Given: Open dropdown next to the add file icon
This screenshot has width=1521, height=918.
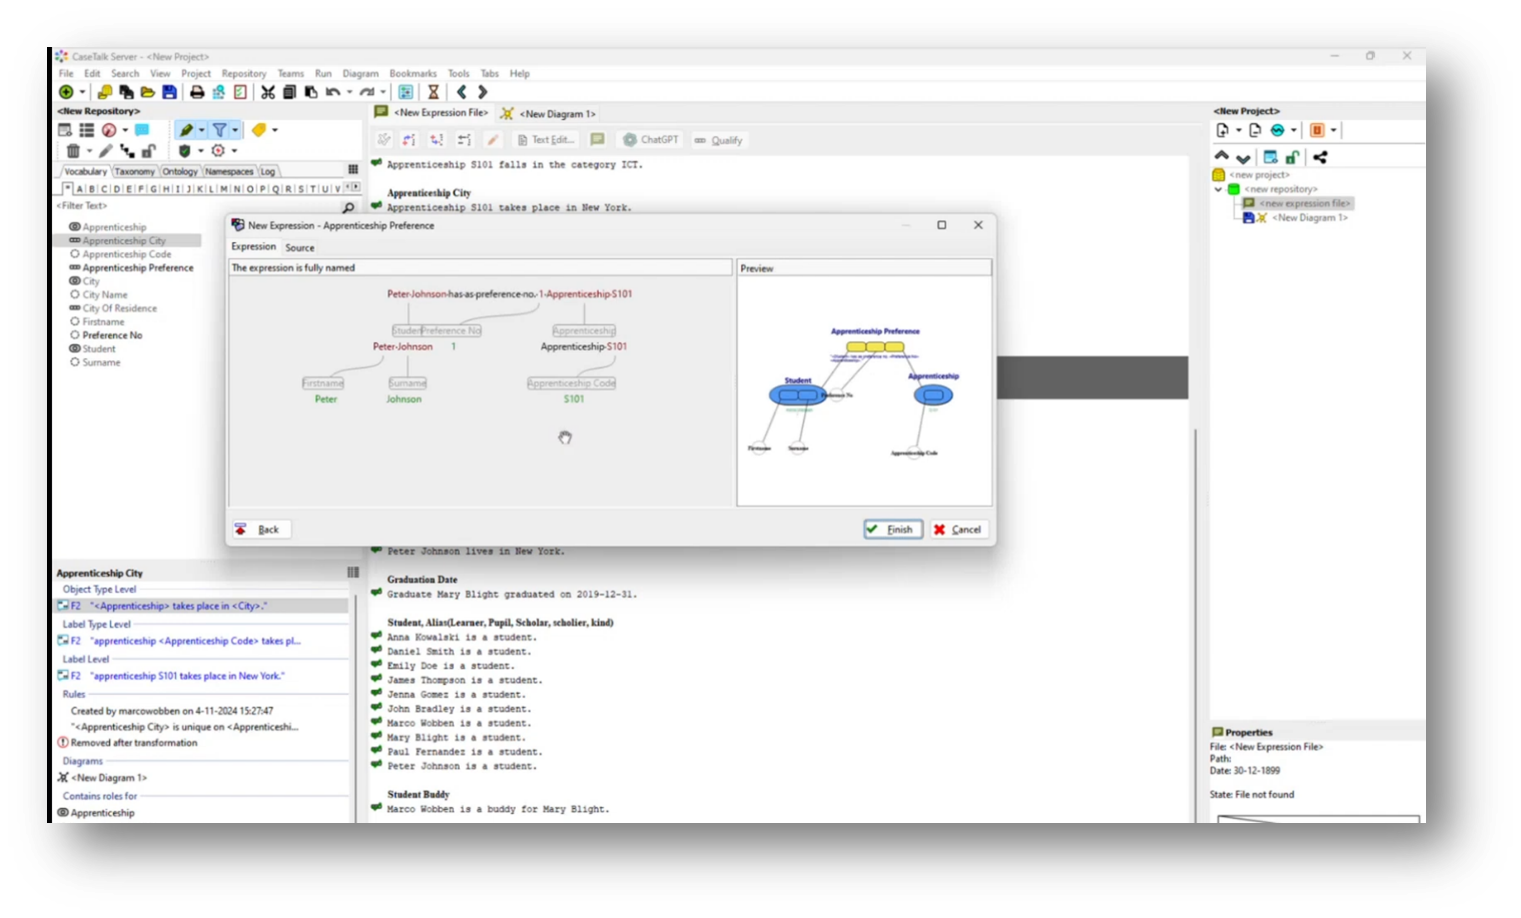Looking at the screenshot, I should [1239, 130].
